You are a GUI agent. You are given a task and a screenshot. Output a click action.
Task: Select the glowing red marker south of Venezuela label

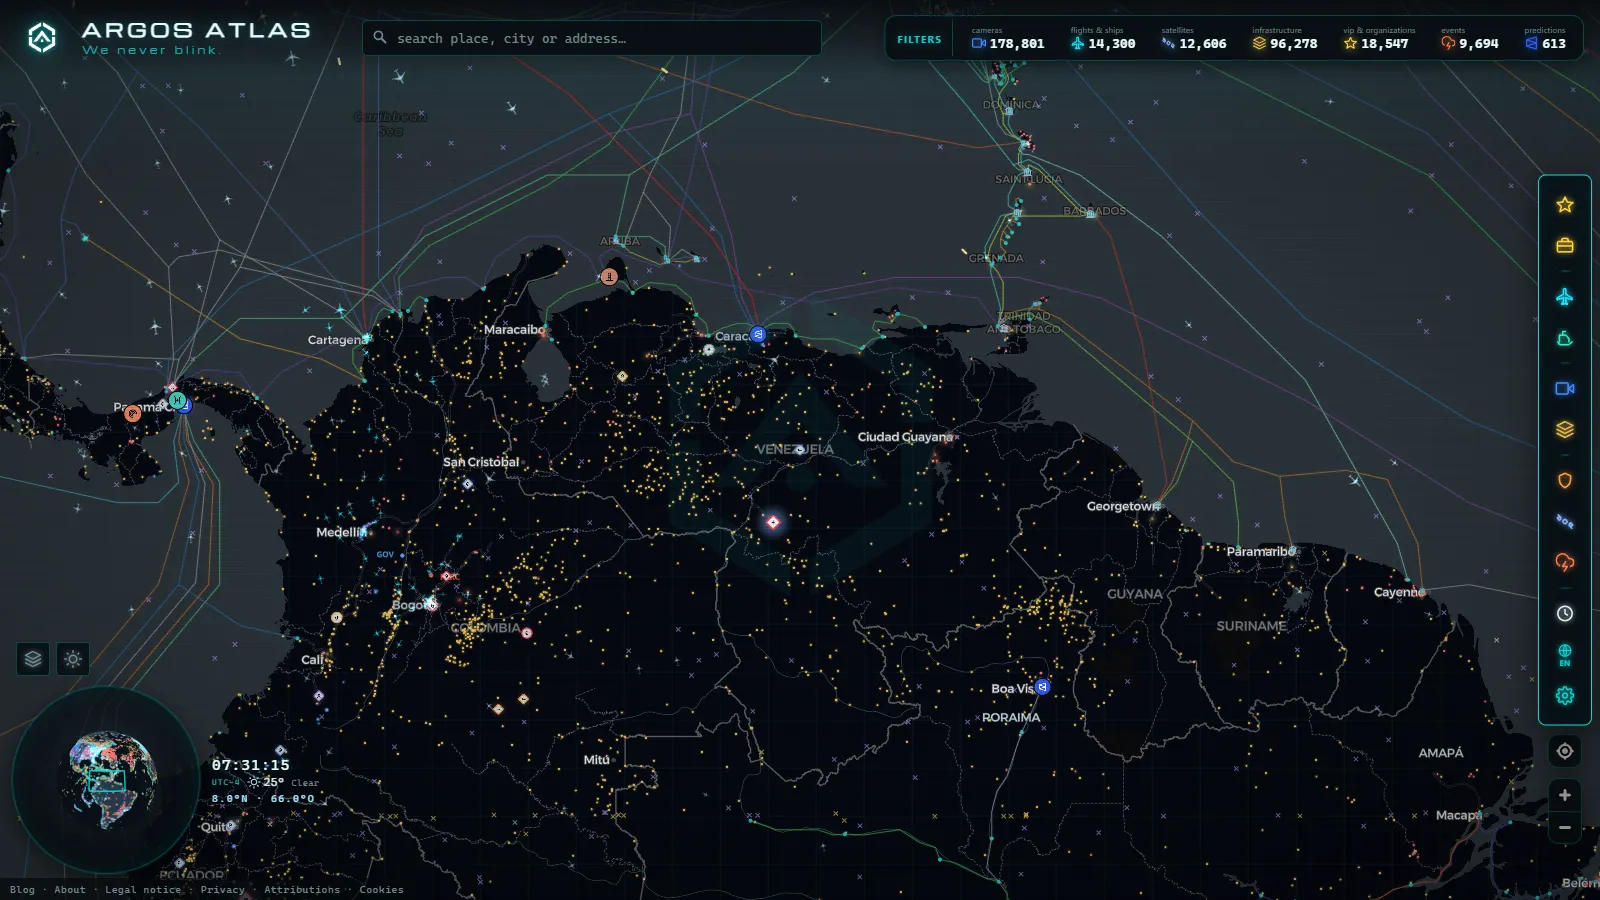click(x=773, y=522)
